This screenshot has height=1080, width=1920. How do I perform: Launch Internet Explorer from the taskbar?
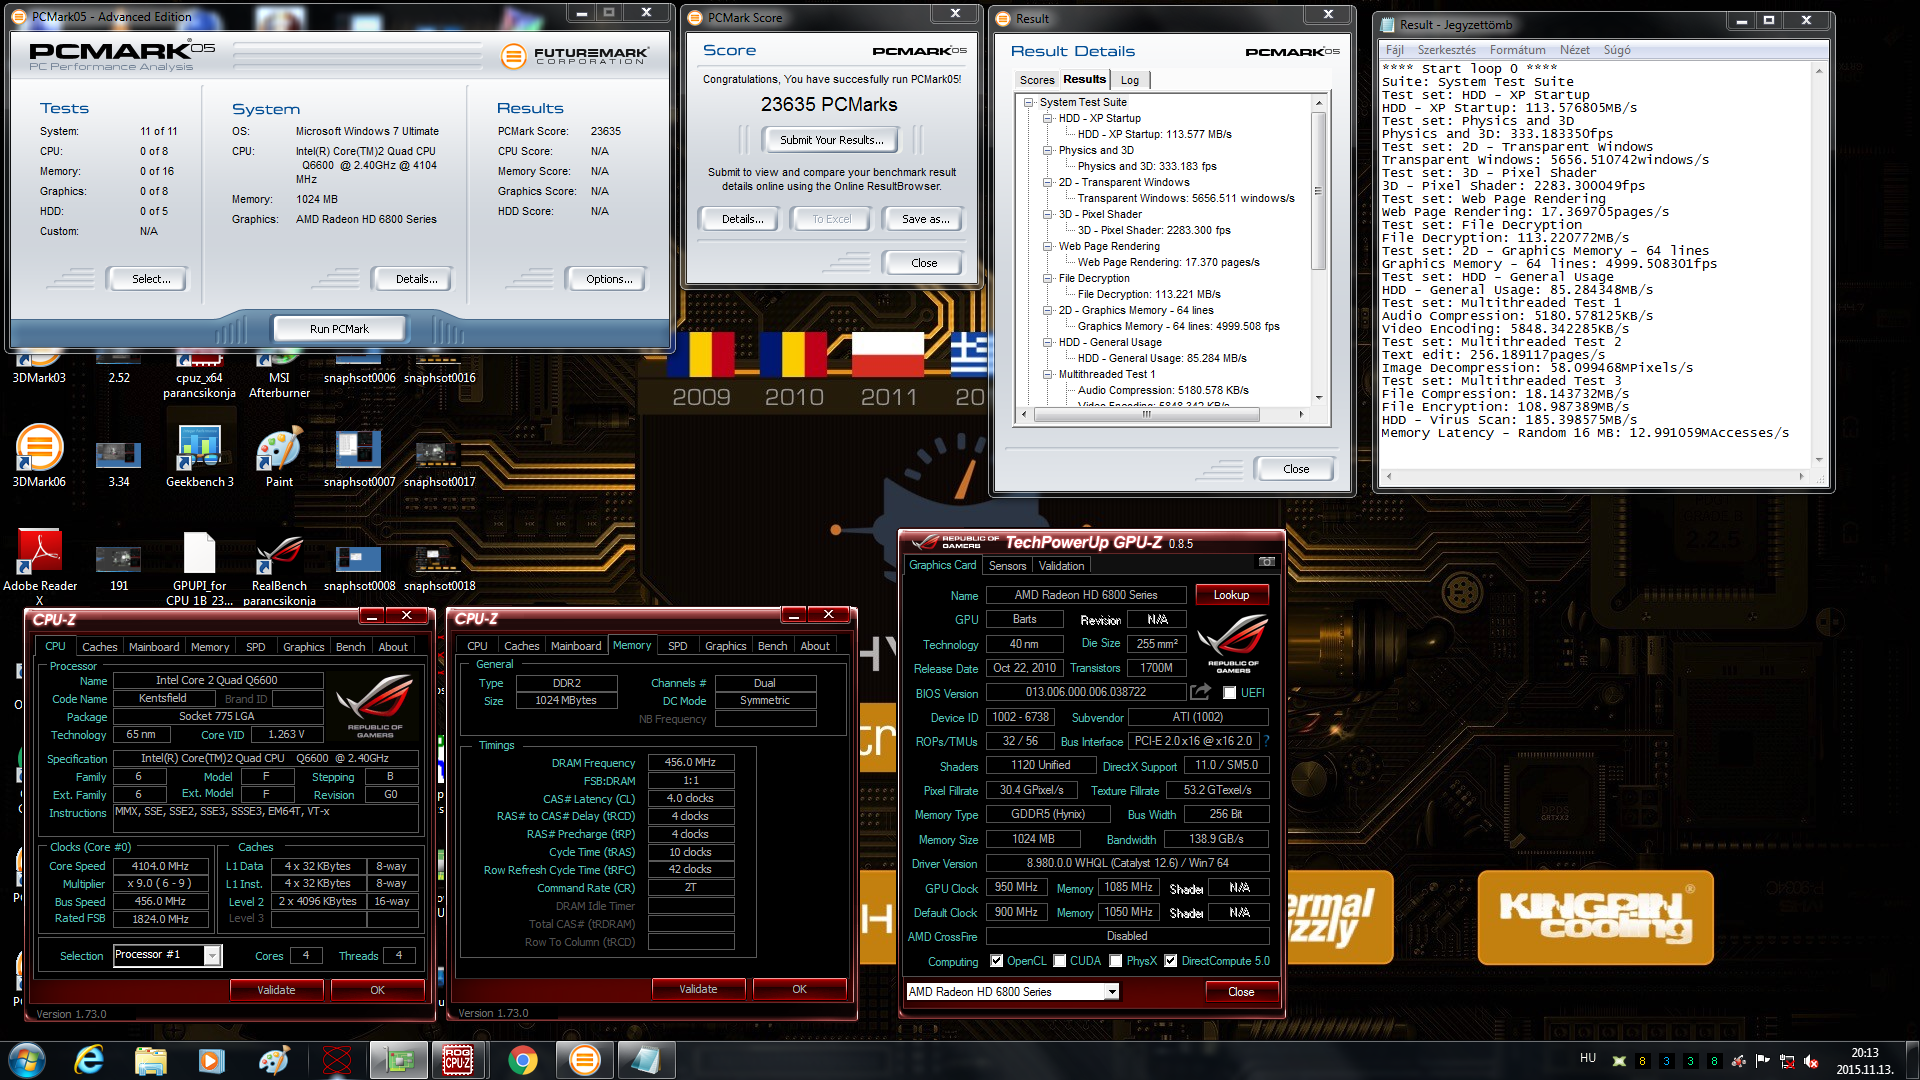point(89,1060)
